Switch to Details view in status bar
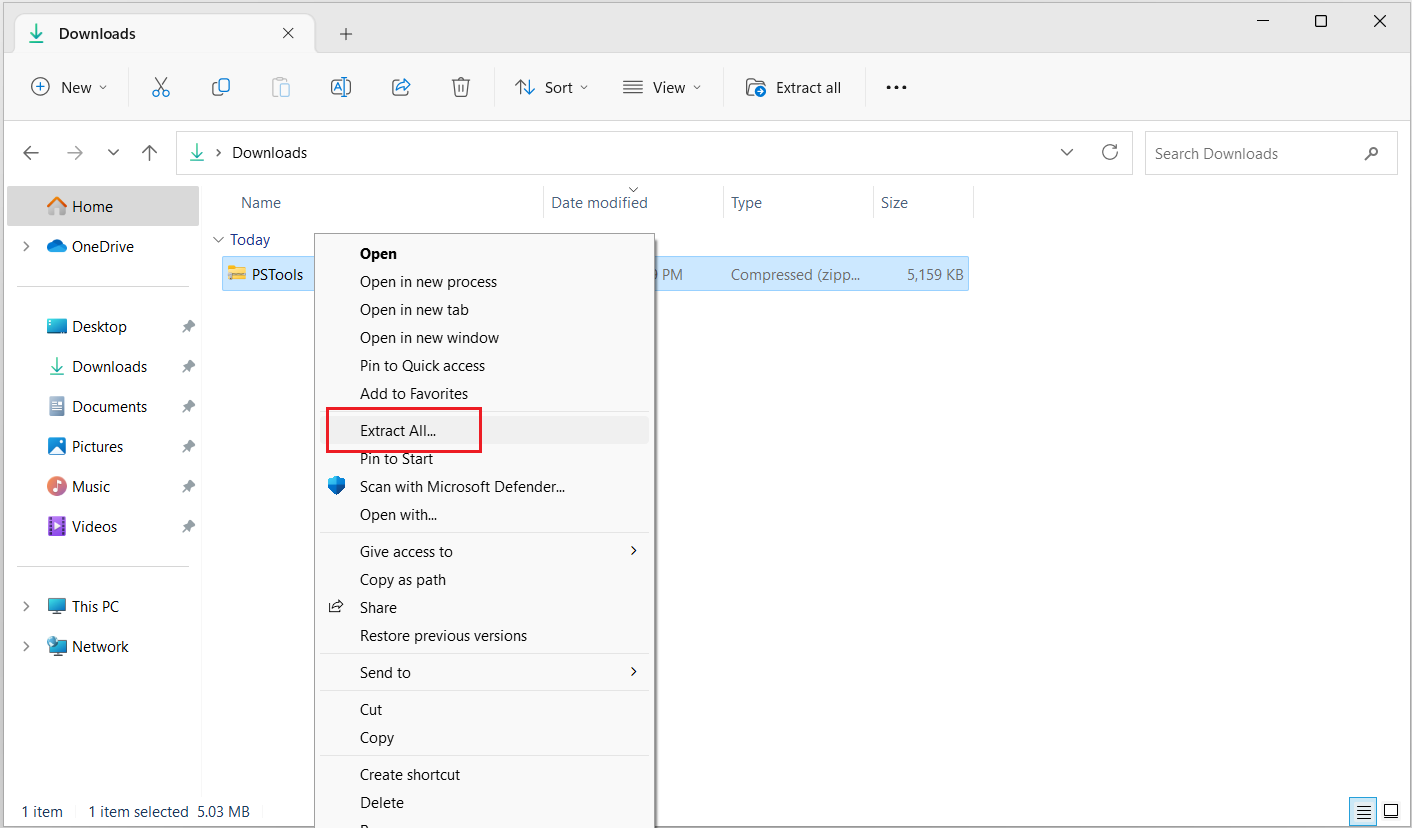This screenshot has width=1412, height=828. 1361,811
